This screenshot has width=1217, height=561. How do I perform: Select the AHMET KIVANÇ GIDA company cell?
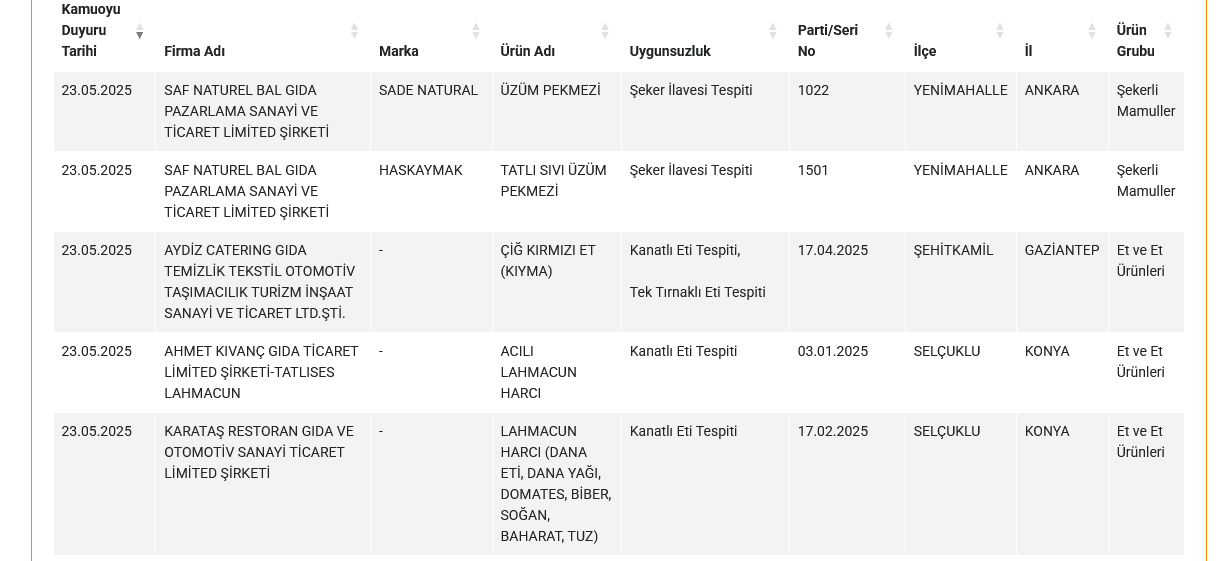coord(261,372)
